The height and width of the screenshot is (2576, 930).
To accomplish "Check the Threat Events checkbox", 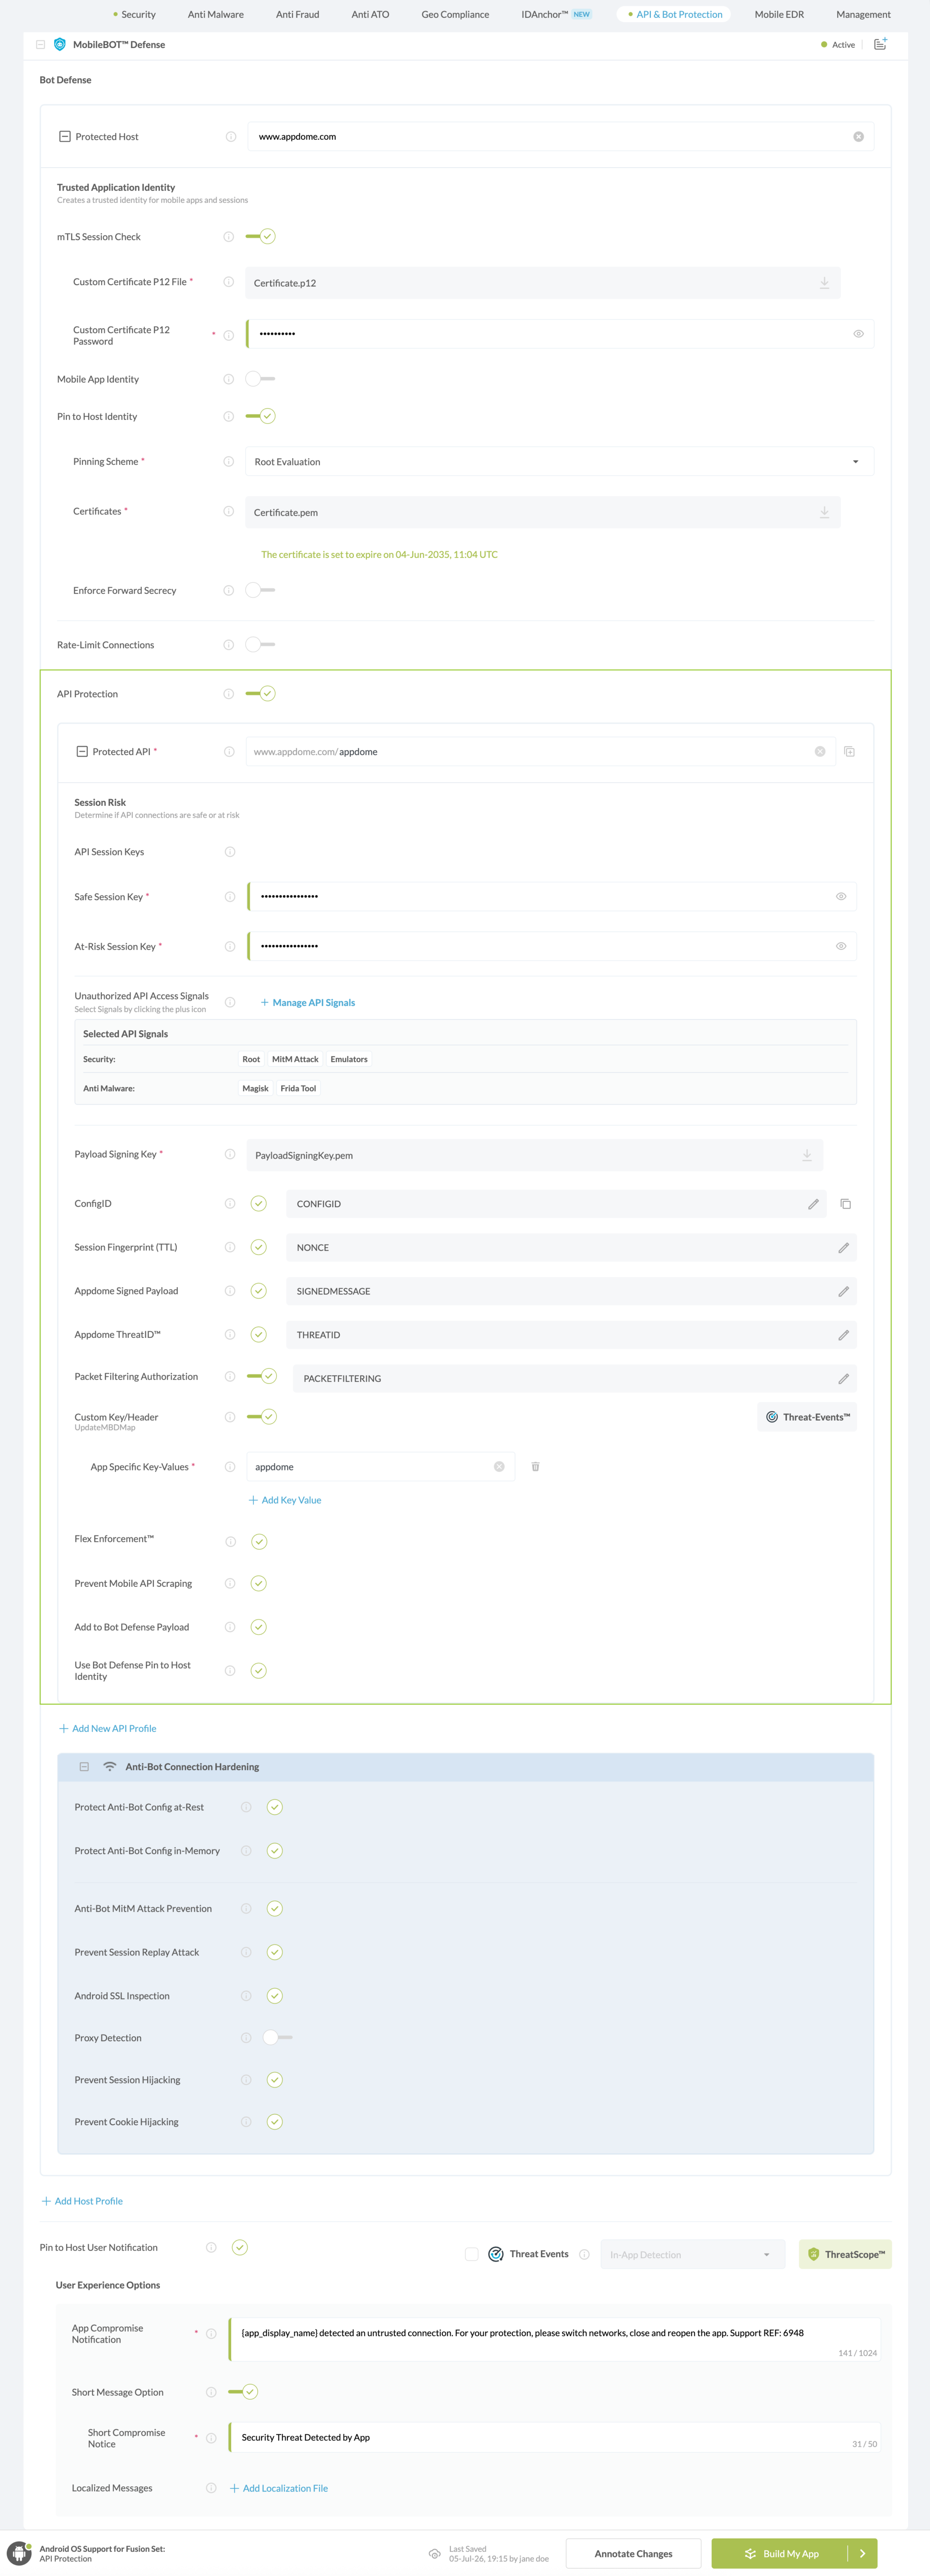I will click(x=472, y=2254).
